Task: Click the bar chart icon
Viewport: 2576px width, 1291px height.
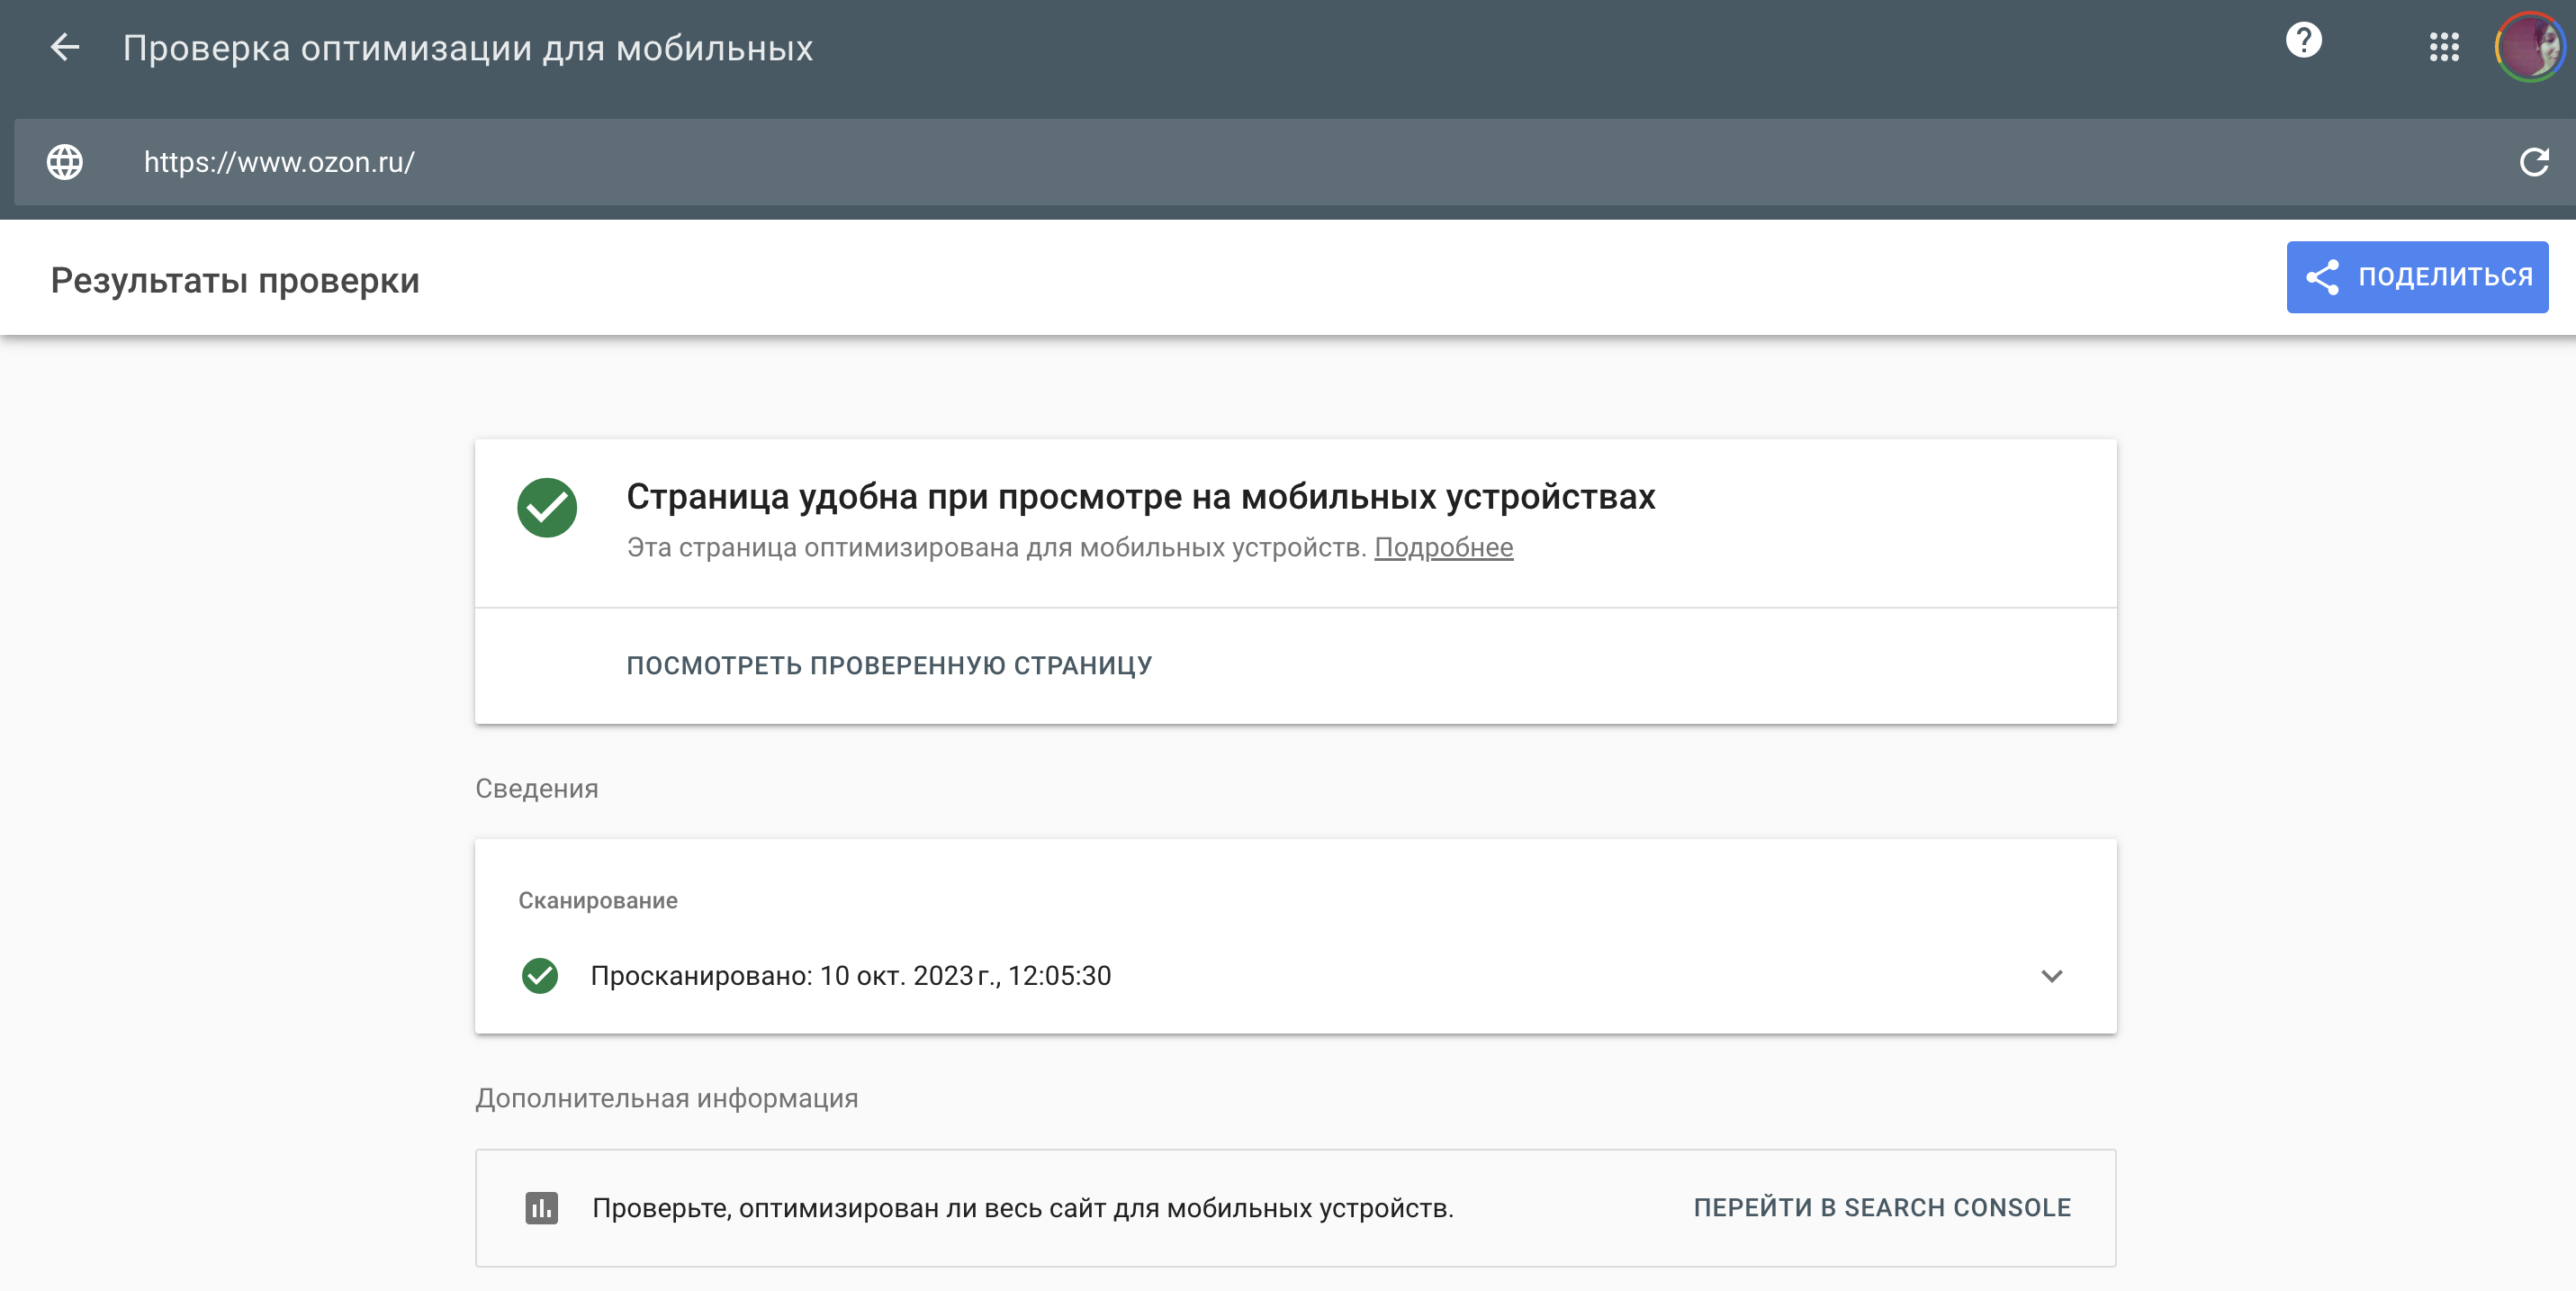Action: 542,1208
